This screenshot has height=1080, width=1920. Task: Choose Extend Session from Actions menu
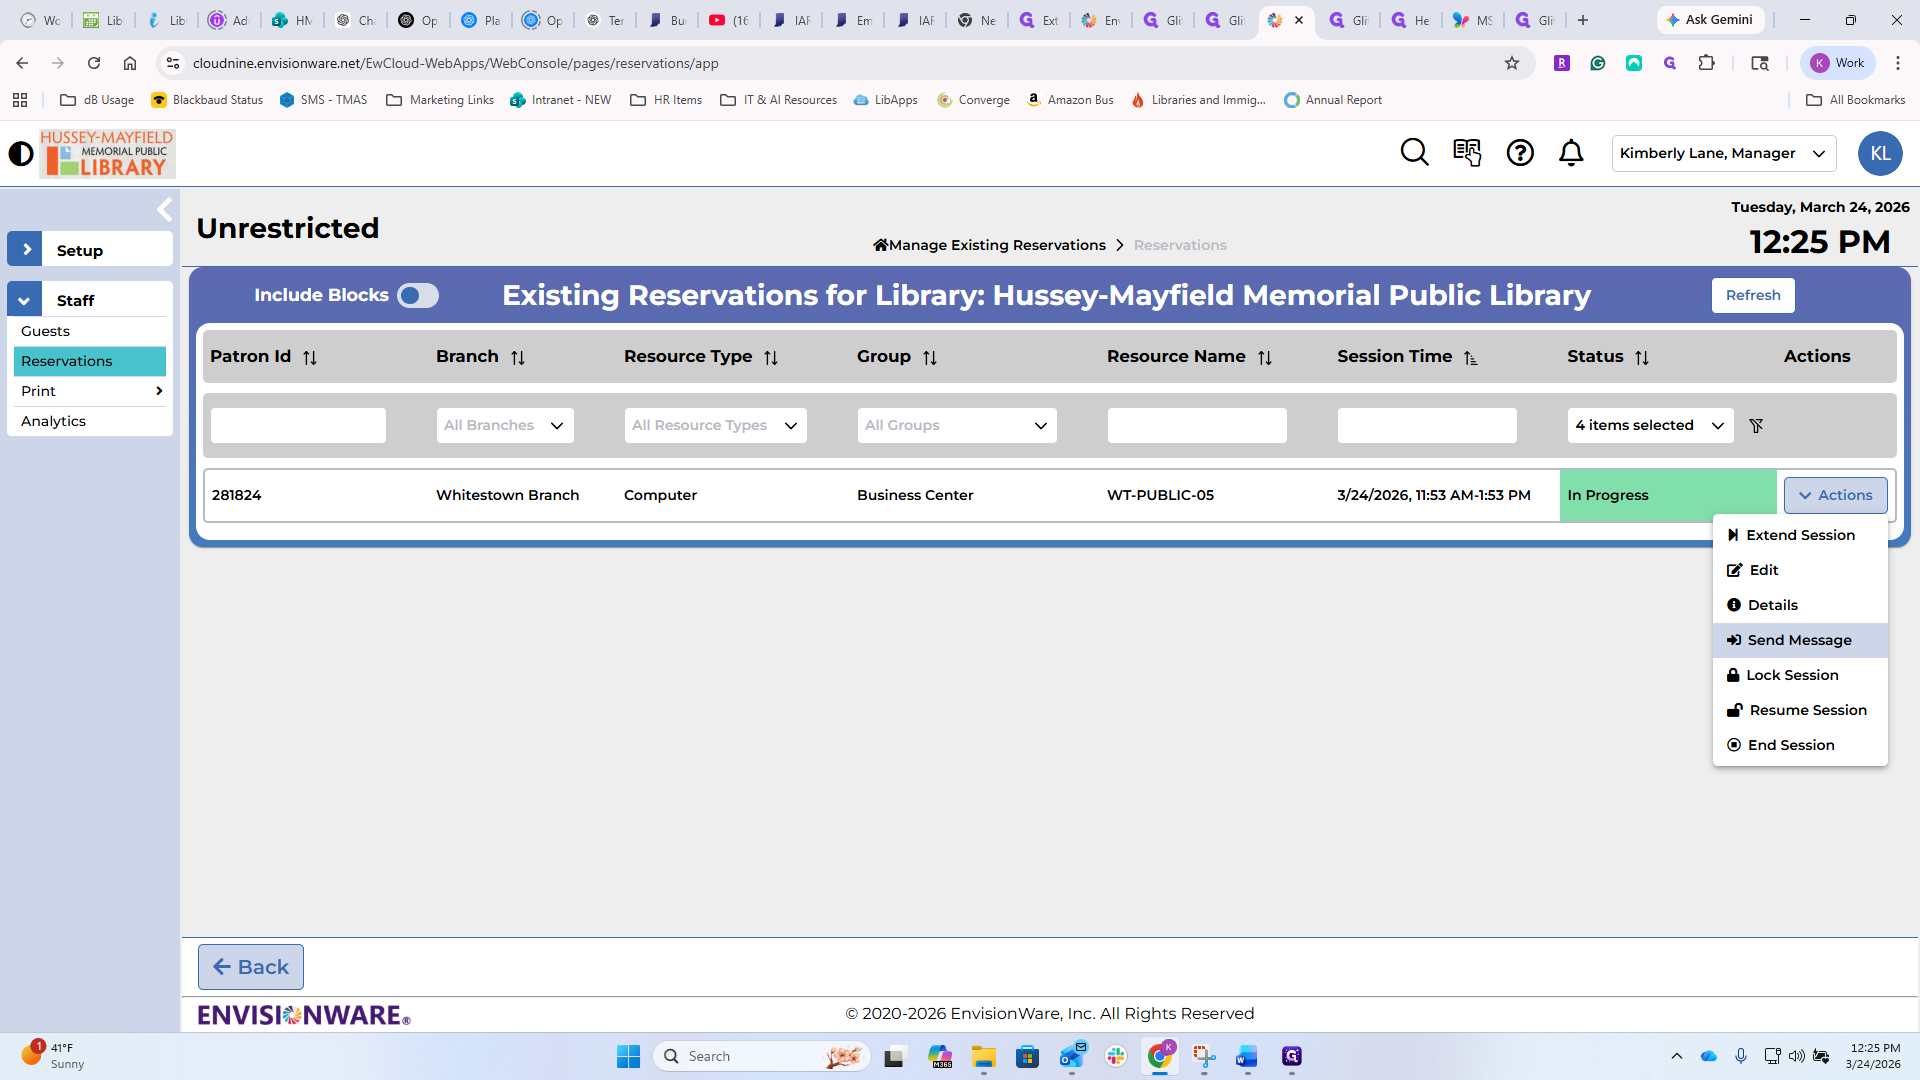pyautogui.click(x=1799, y=535)
